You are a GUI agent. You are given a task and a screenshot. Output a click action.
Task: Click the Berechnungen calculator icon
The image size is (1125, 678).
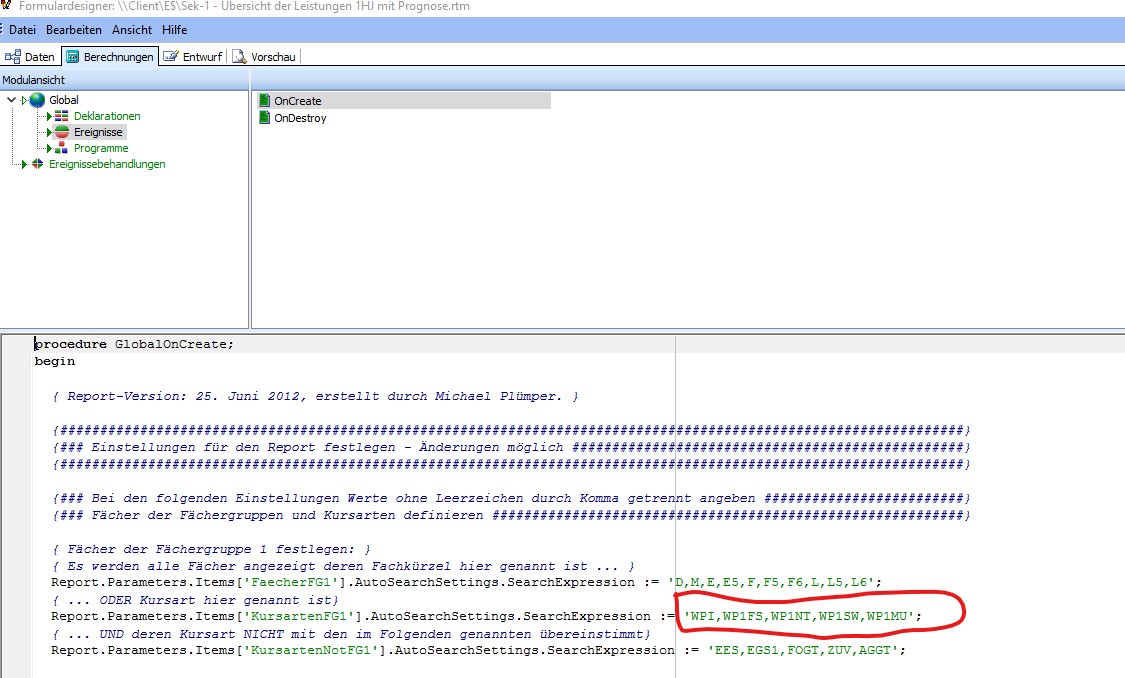tap(72, 57)
